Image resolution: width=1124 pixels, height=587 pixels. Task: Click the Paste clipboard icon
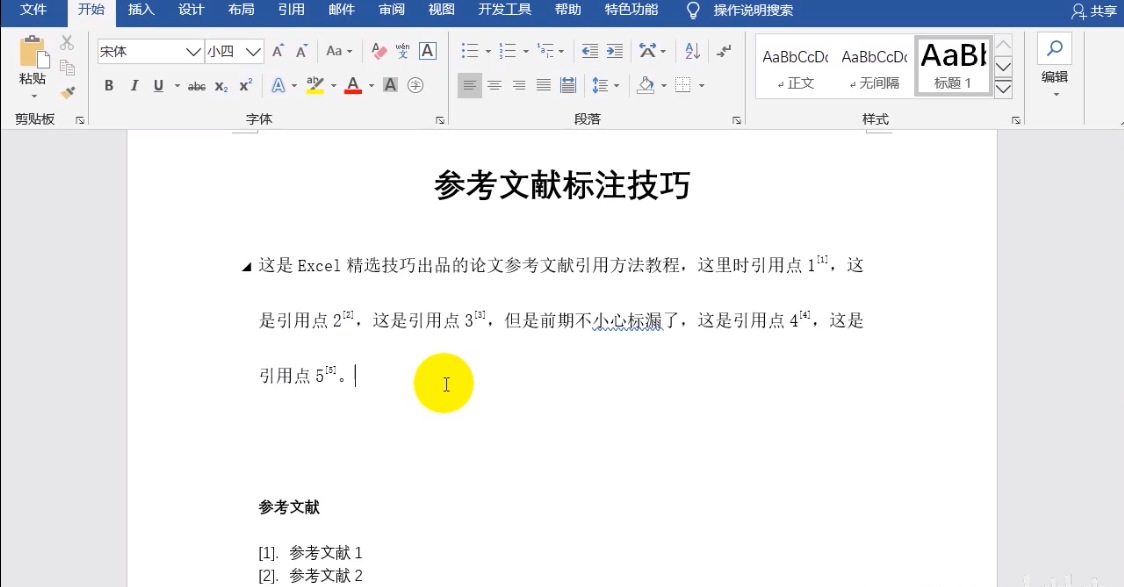click(33, 52)
